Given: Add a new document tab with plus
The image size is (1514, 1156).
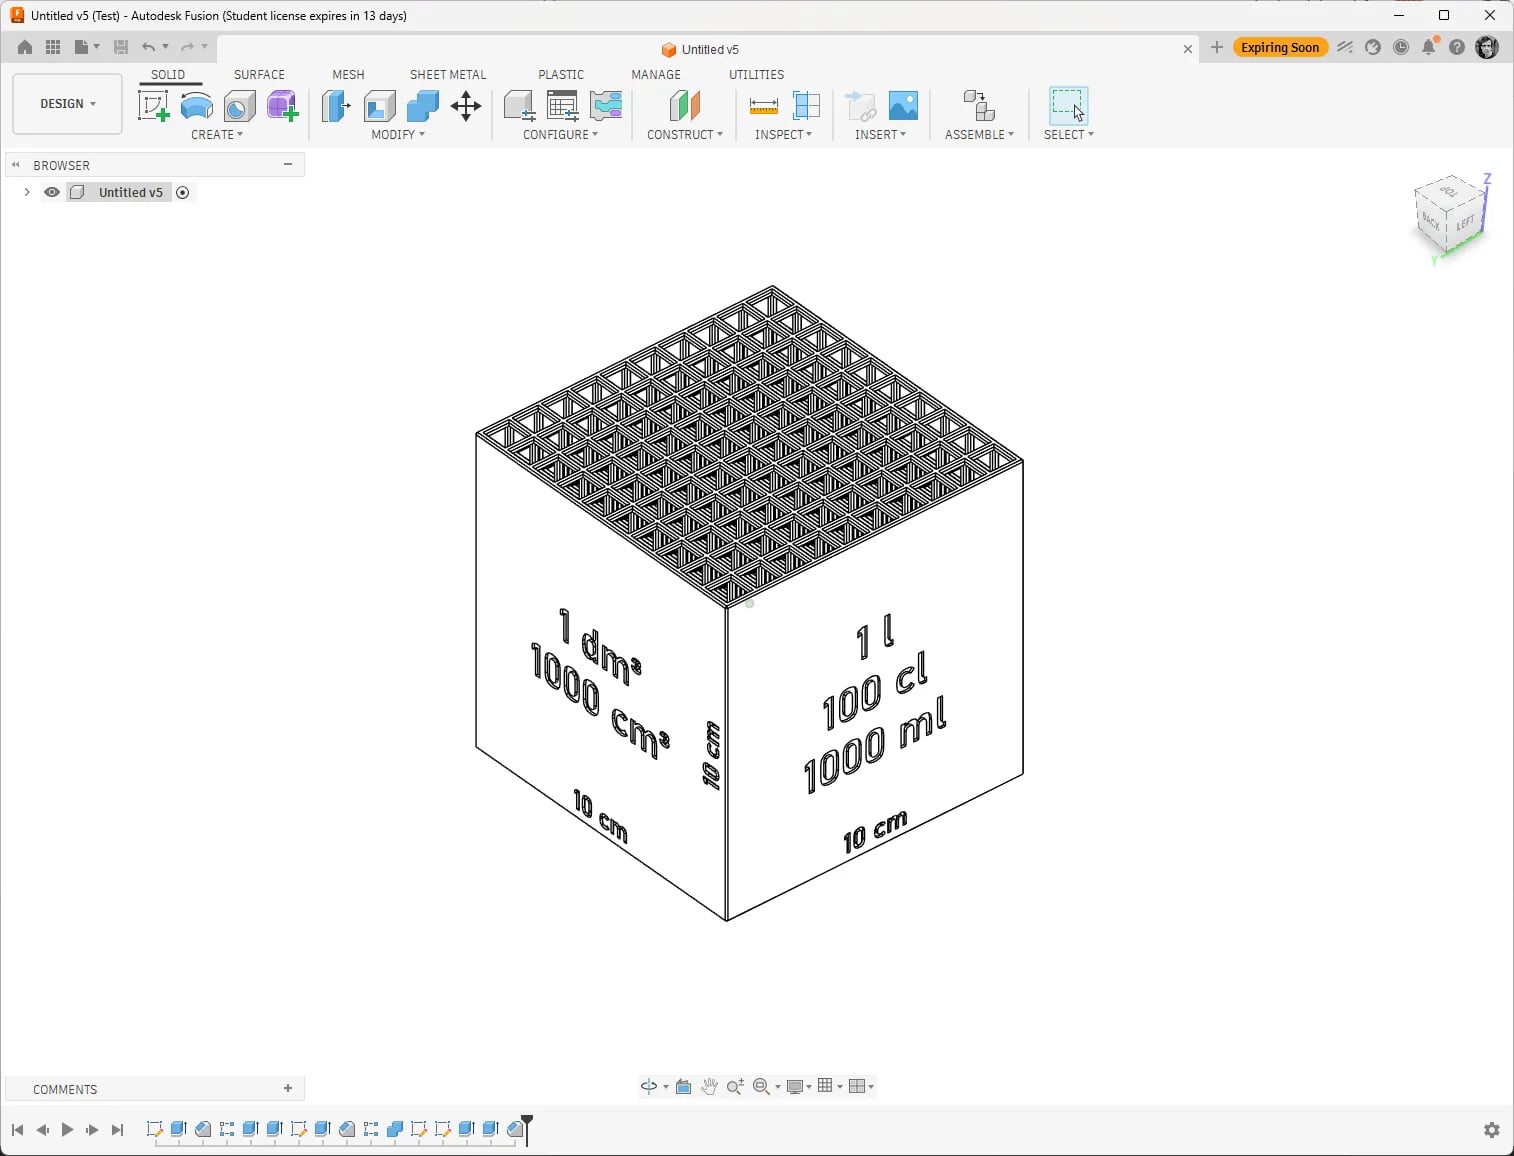Looking at the screenshot, I should tap(1217, 47).
